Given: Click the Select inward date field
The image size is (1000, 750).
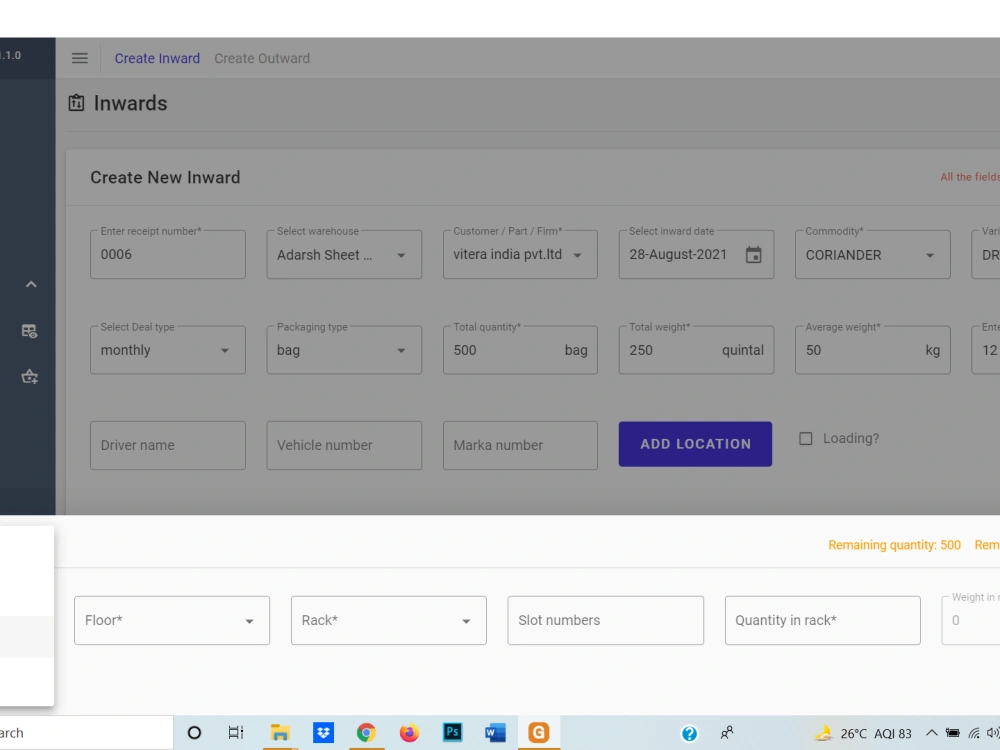Looking at the screenshot, I should click(x=696, y=254).
